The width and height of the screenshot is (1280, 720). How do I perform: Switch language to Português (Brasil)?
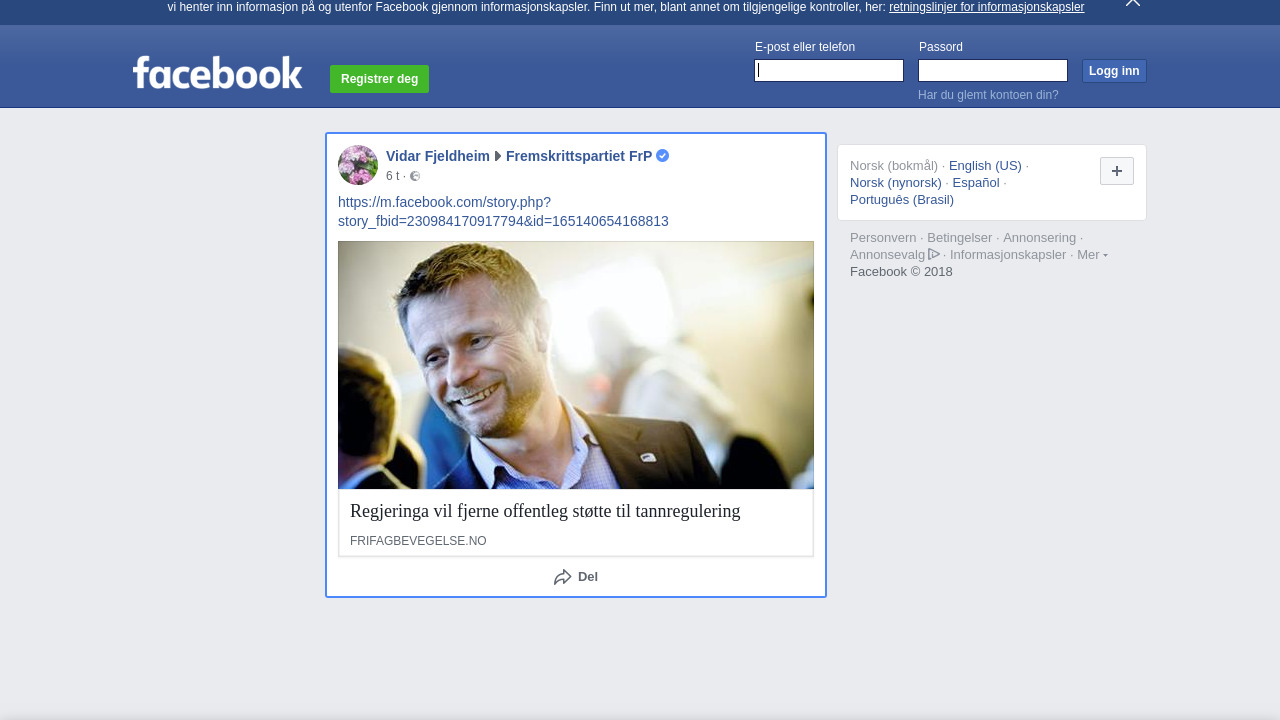[x=902, y=200]
